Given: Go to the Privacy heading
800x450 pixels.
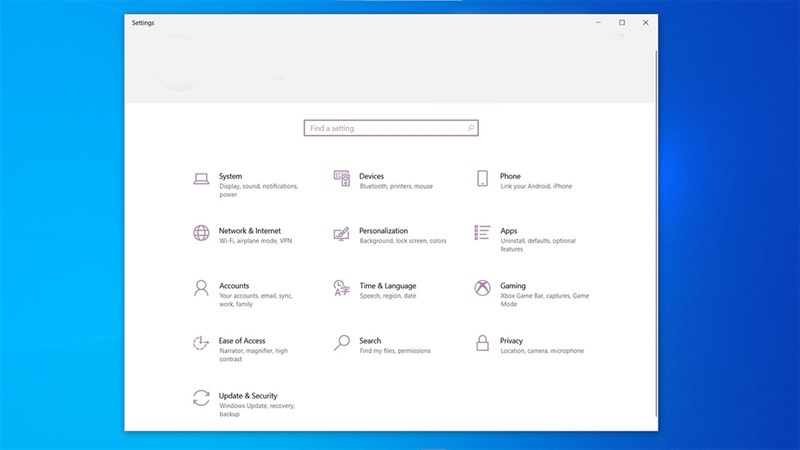Looking at the screenshot, I should click(x=511, y=340).
